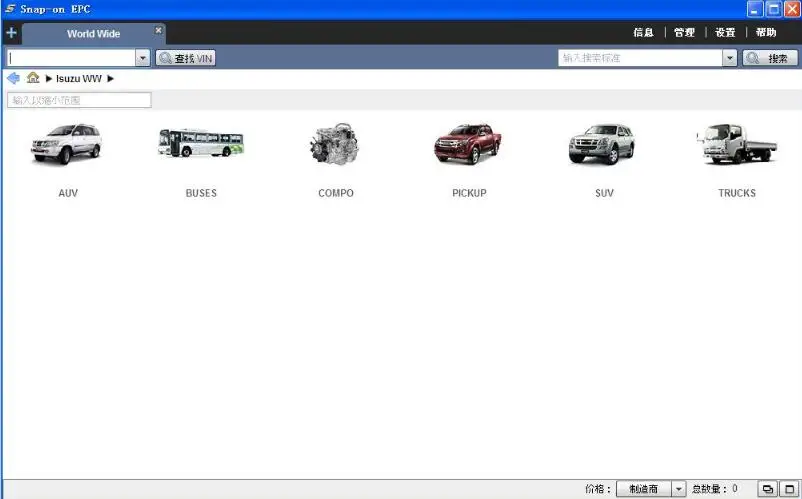
Task: Open the BUSES category bus image
Action: click(201, 143)
